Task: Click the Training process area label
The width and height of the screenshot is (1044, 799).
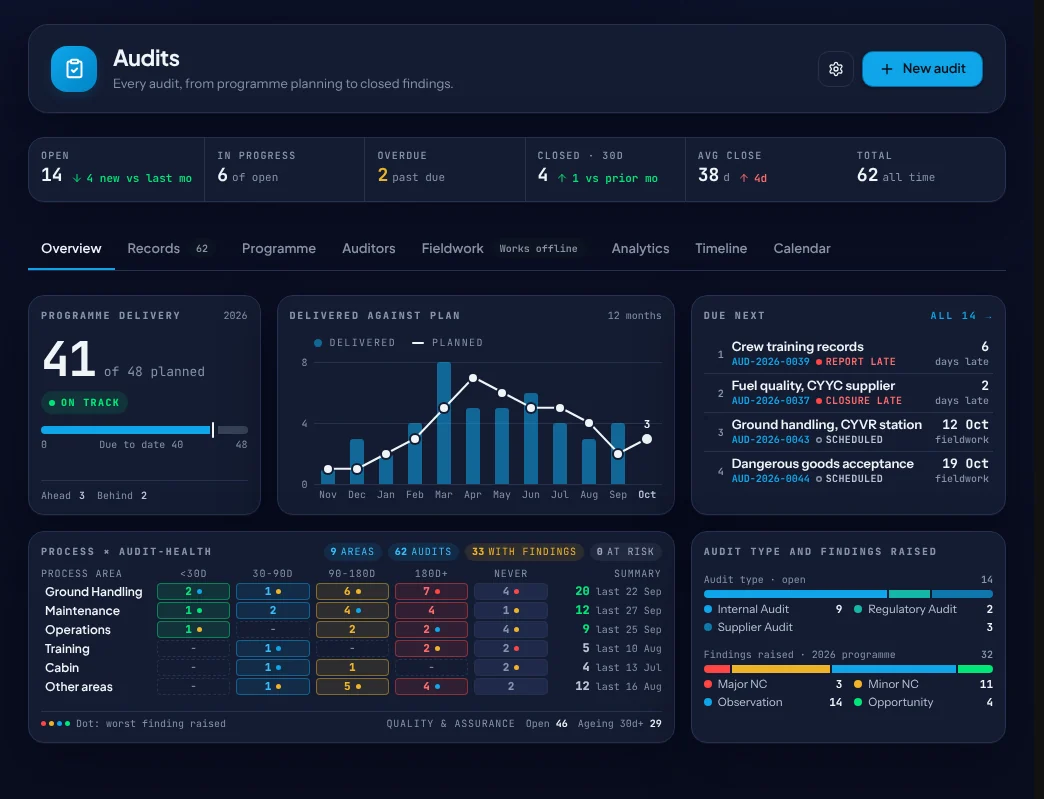Action: tap(67, 649)
